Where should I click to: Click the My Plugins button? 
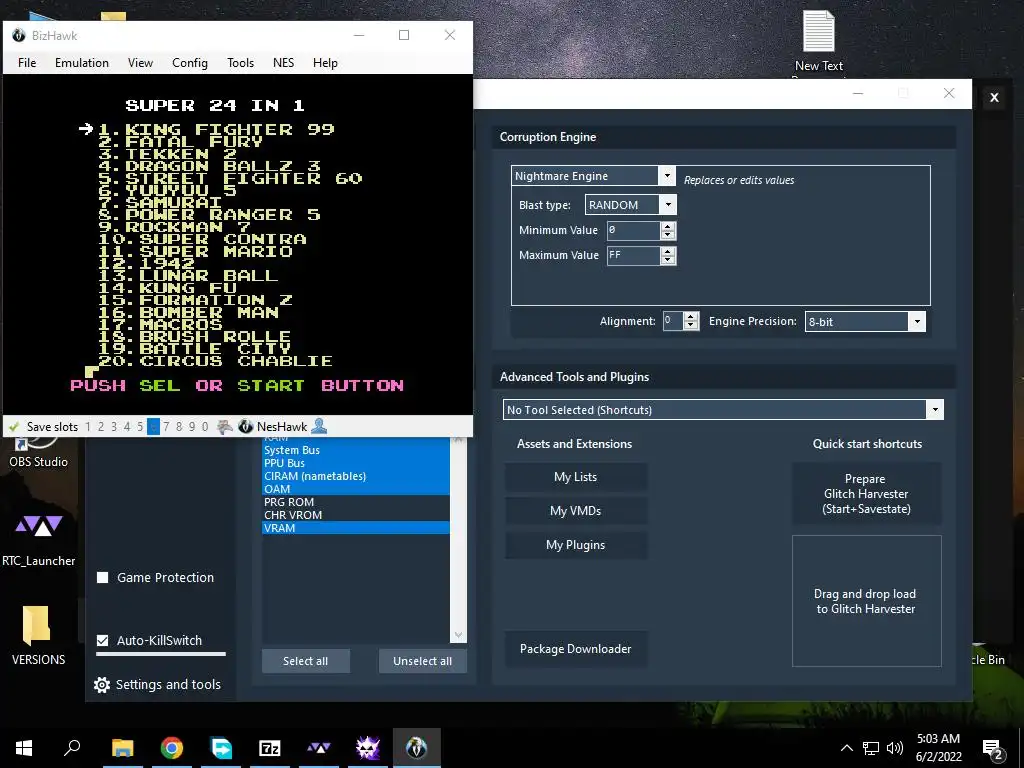(x=575, y=545)
